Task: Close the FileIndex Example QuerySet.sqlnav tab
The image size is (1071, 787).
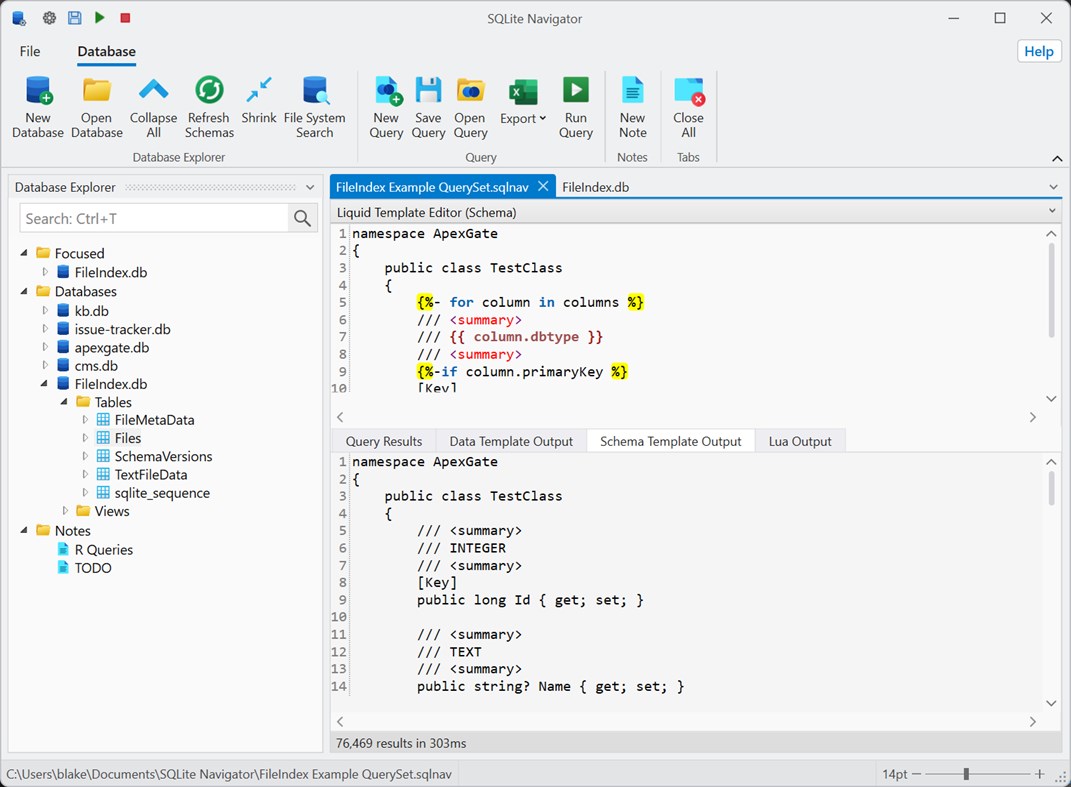Action: click(543, 186)
